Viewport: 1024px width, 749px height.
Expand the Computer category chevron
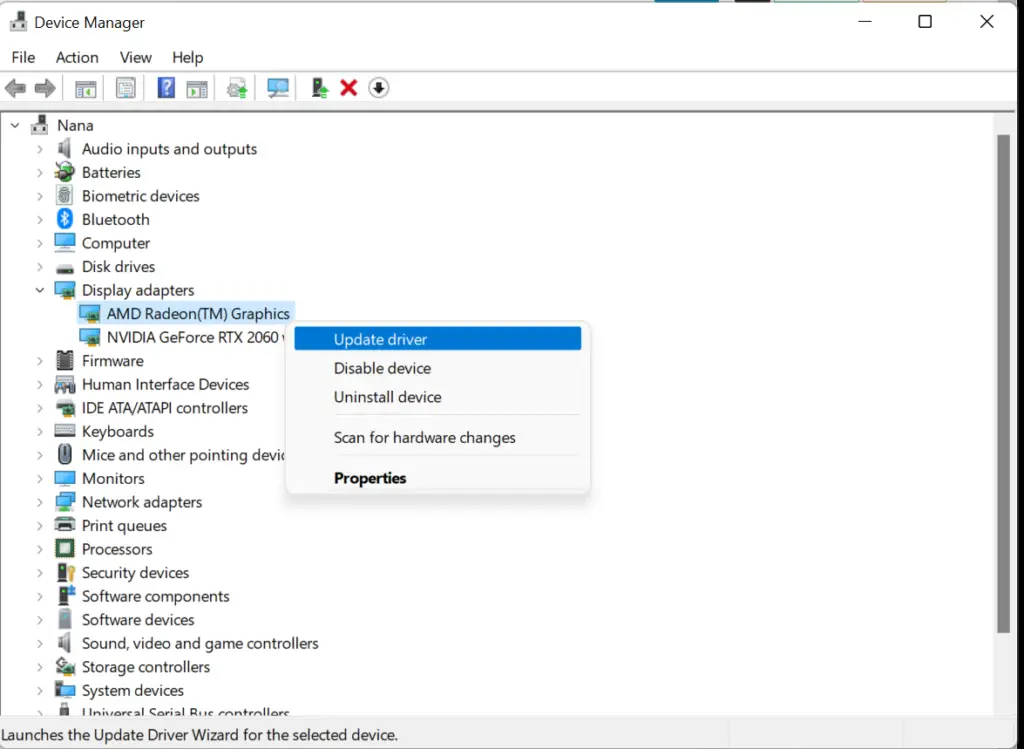(40, 243)
